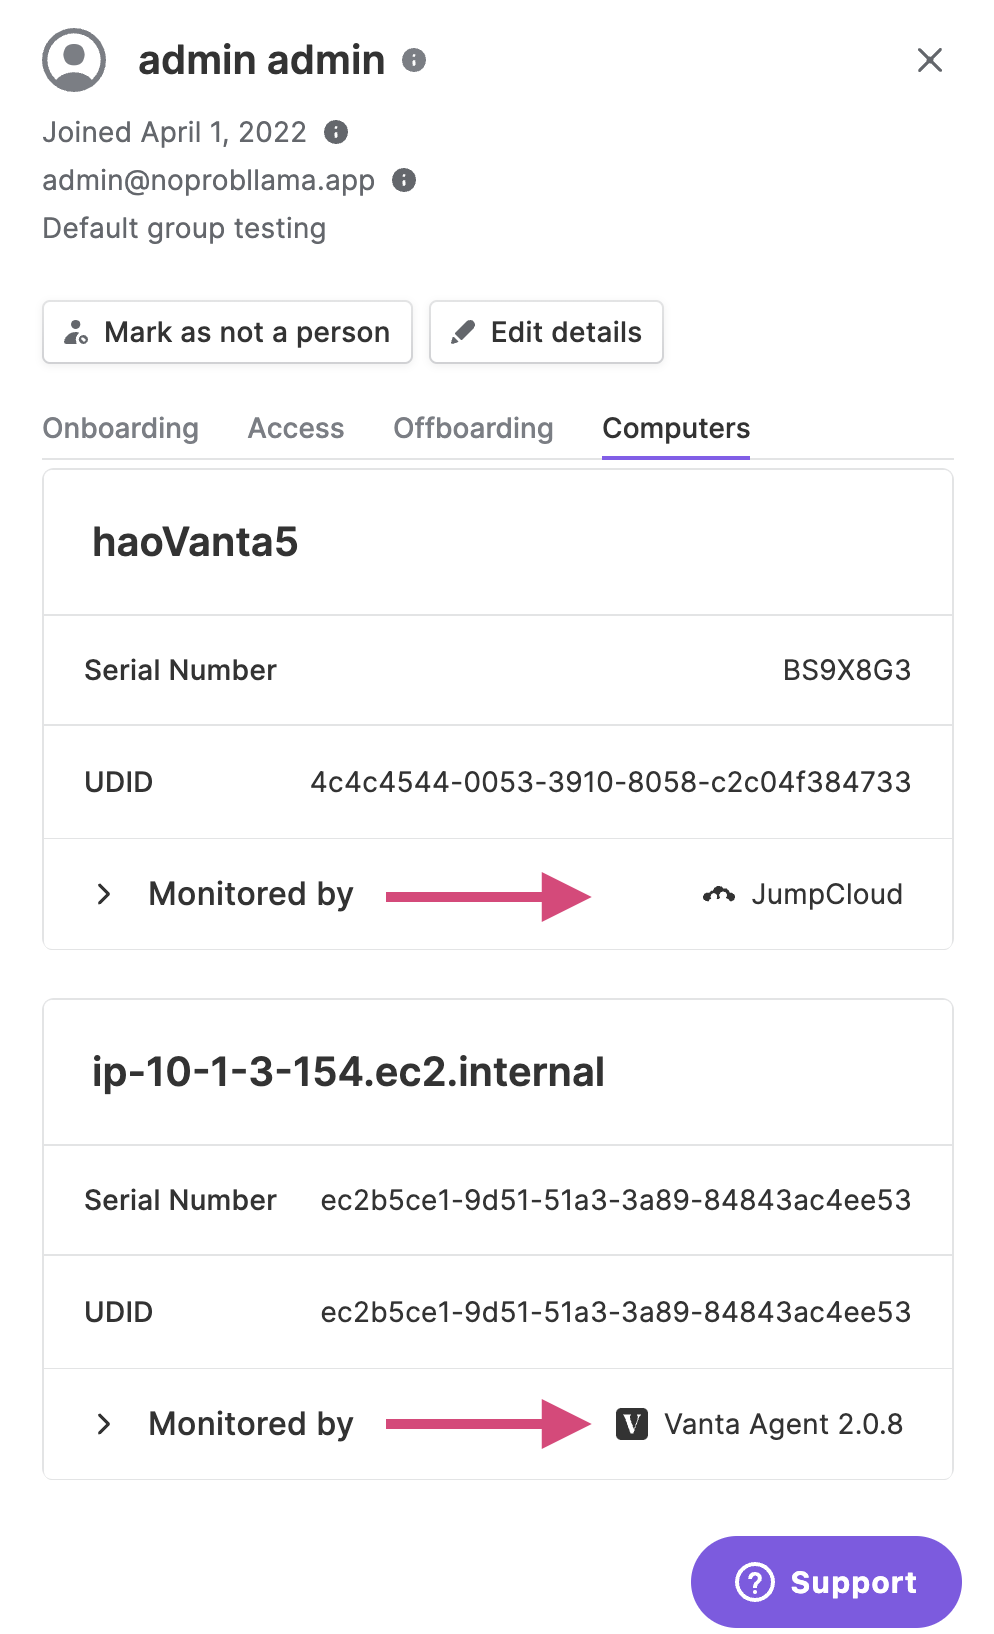This screenshot has width=994, height=1634.
Task: Click the haoVanta5 serial number BS9X8G3
Action: tap(847, 670)
